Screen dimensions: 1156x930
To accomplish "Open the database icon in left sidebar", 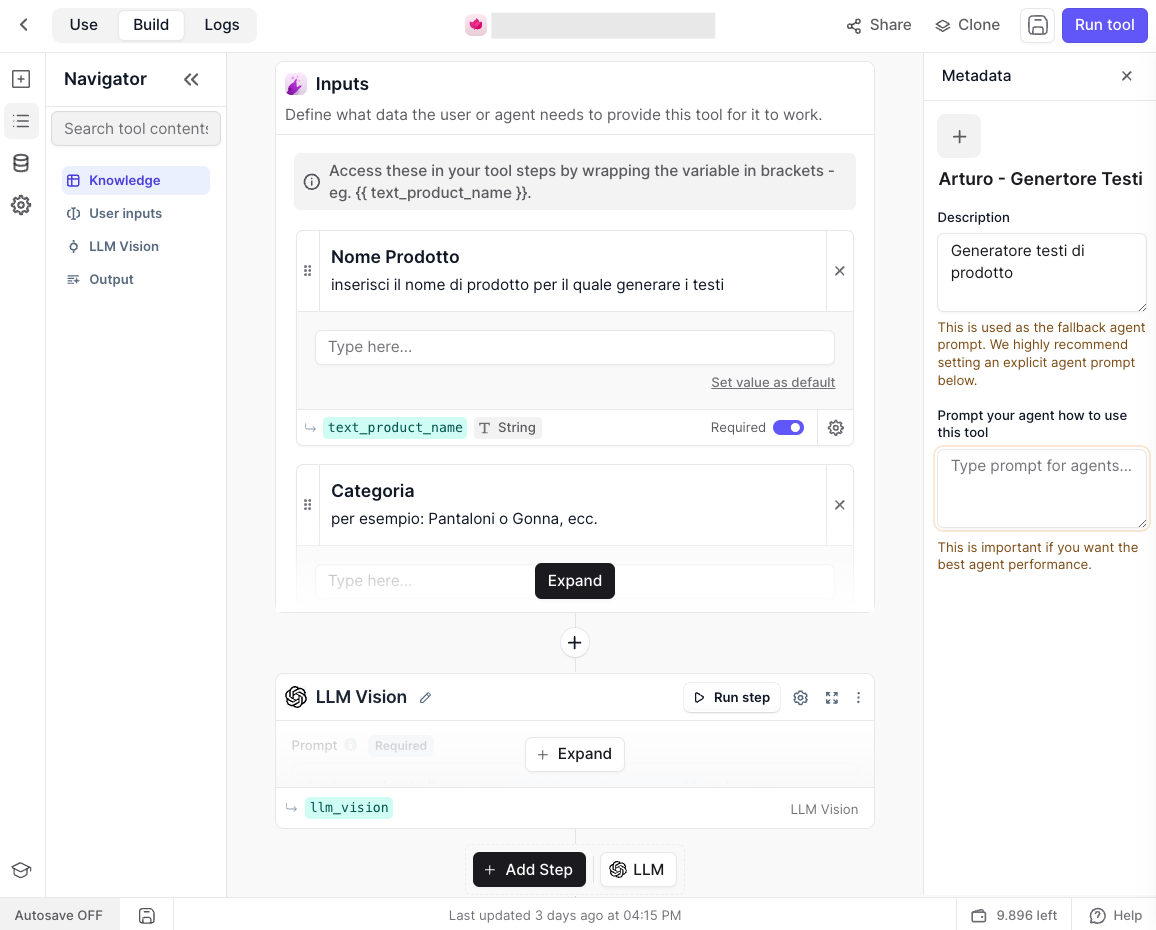I will (x=21, y=163).
